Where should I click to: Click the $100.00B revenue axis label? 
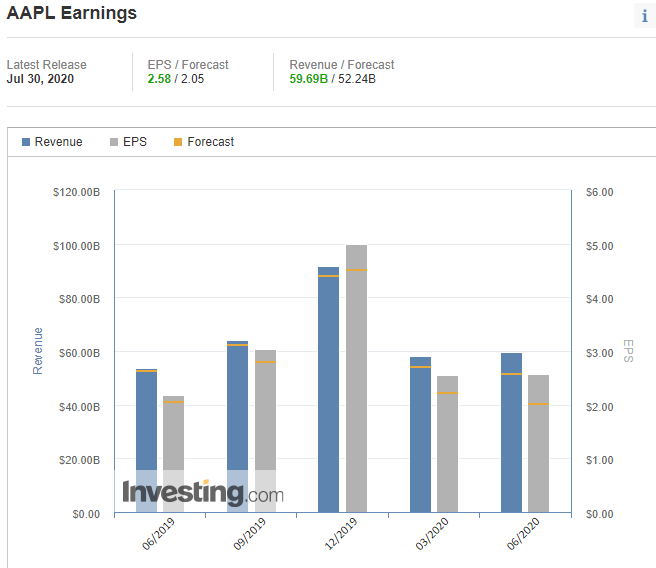tap(77, 246)
